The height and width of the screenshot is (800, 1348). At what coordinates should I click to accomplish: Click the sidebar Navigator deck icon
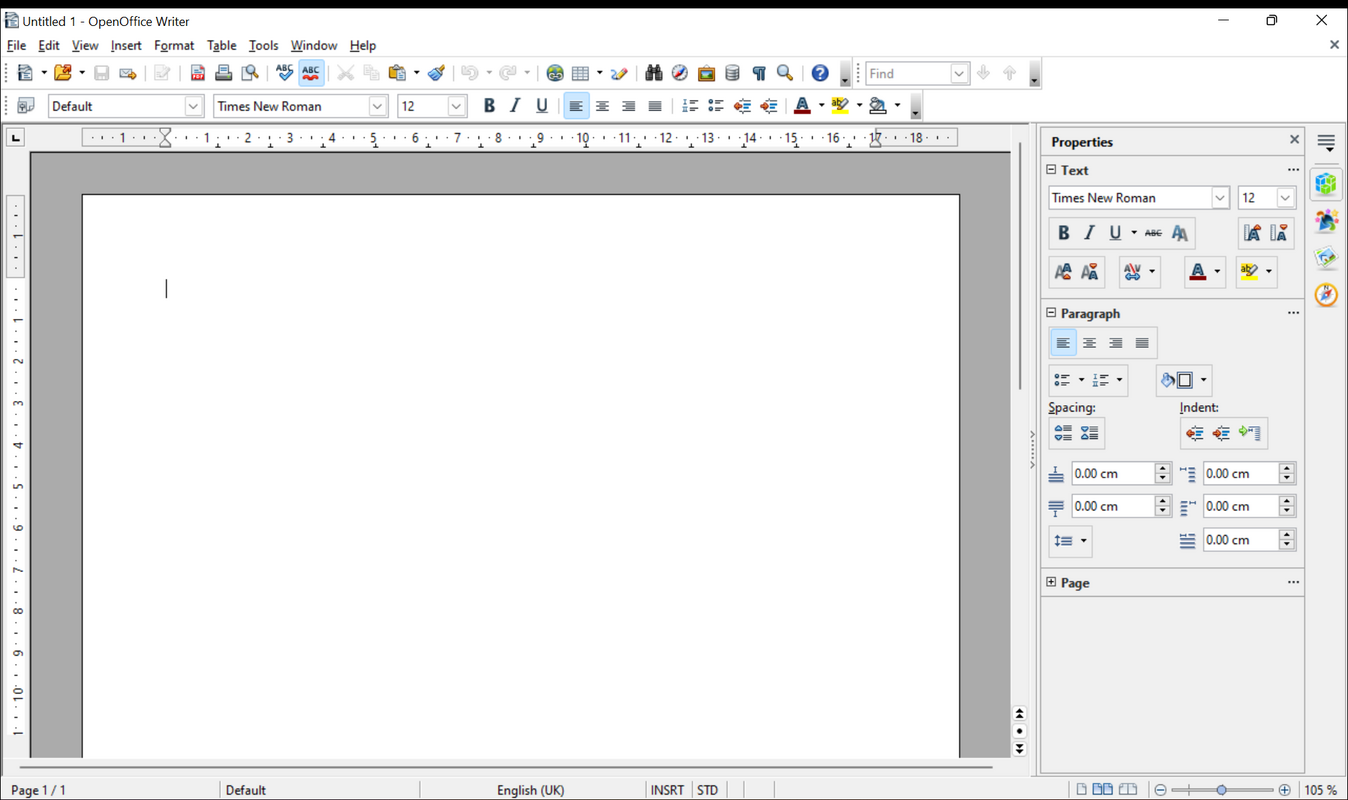(1326, 294)
